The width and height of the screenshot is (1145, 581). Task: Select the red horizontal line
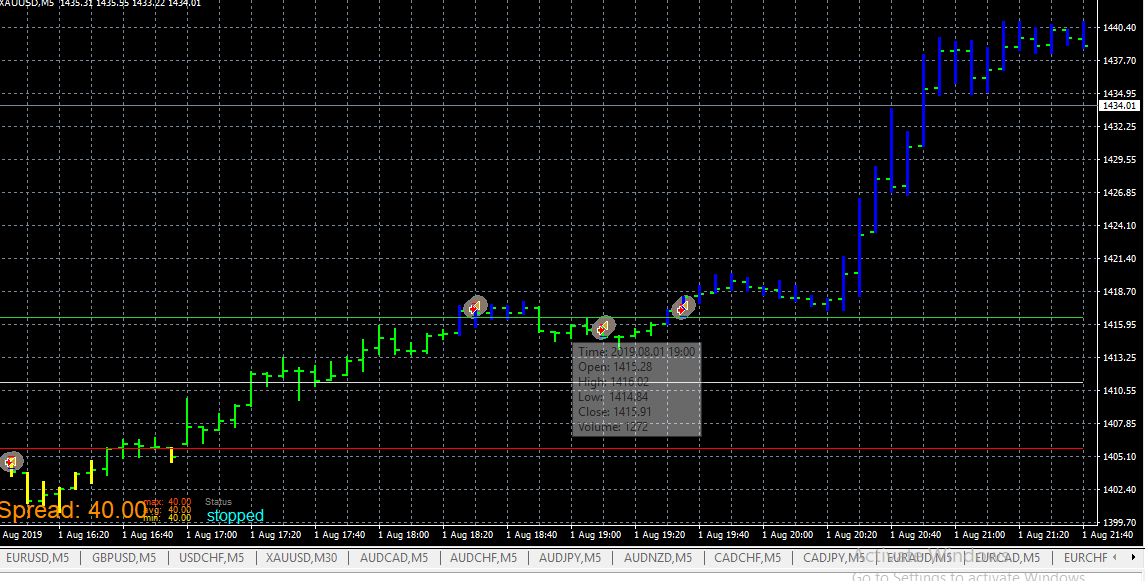point(542,449)
